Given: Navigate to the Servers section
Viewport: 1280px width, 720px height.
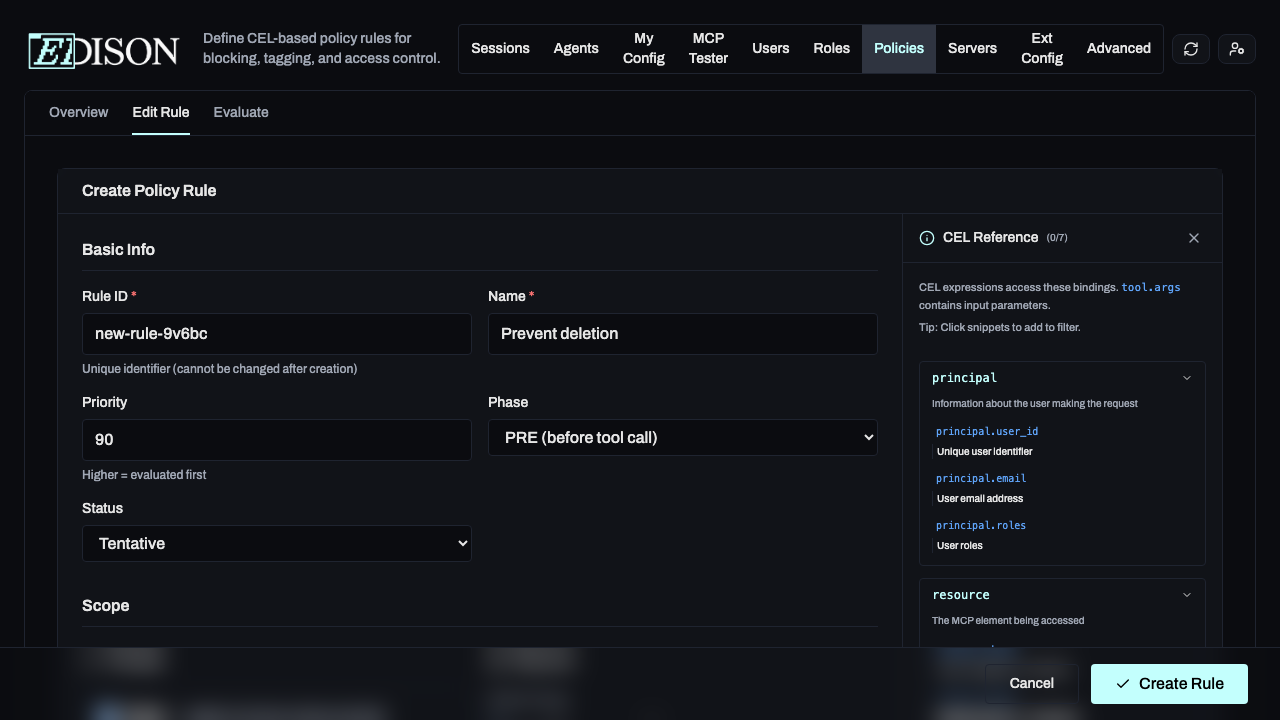Looking at the screenshot, I should tap(972, 48).
